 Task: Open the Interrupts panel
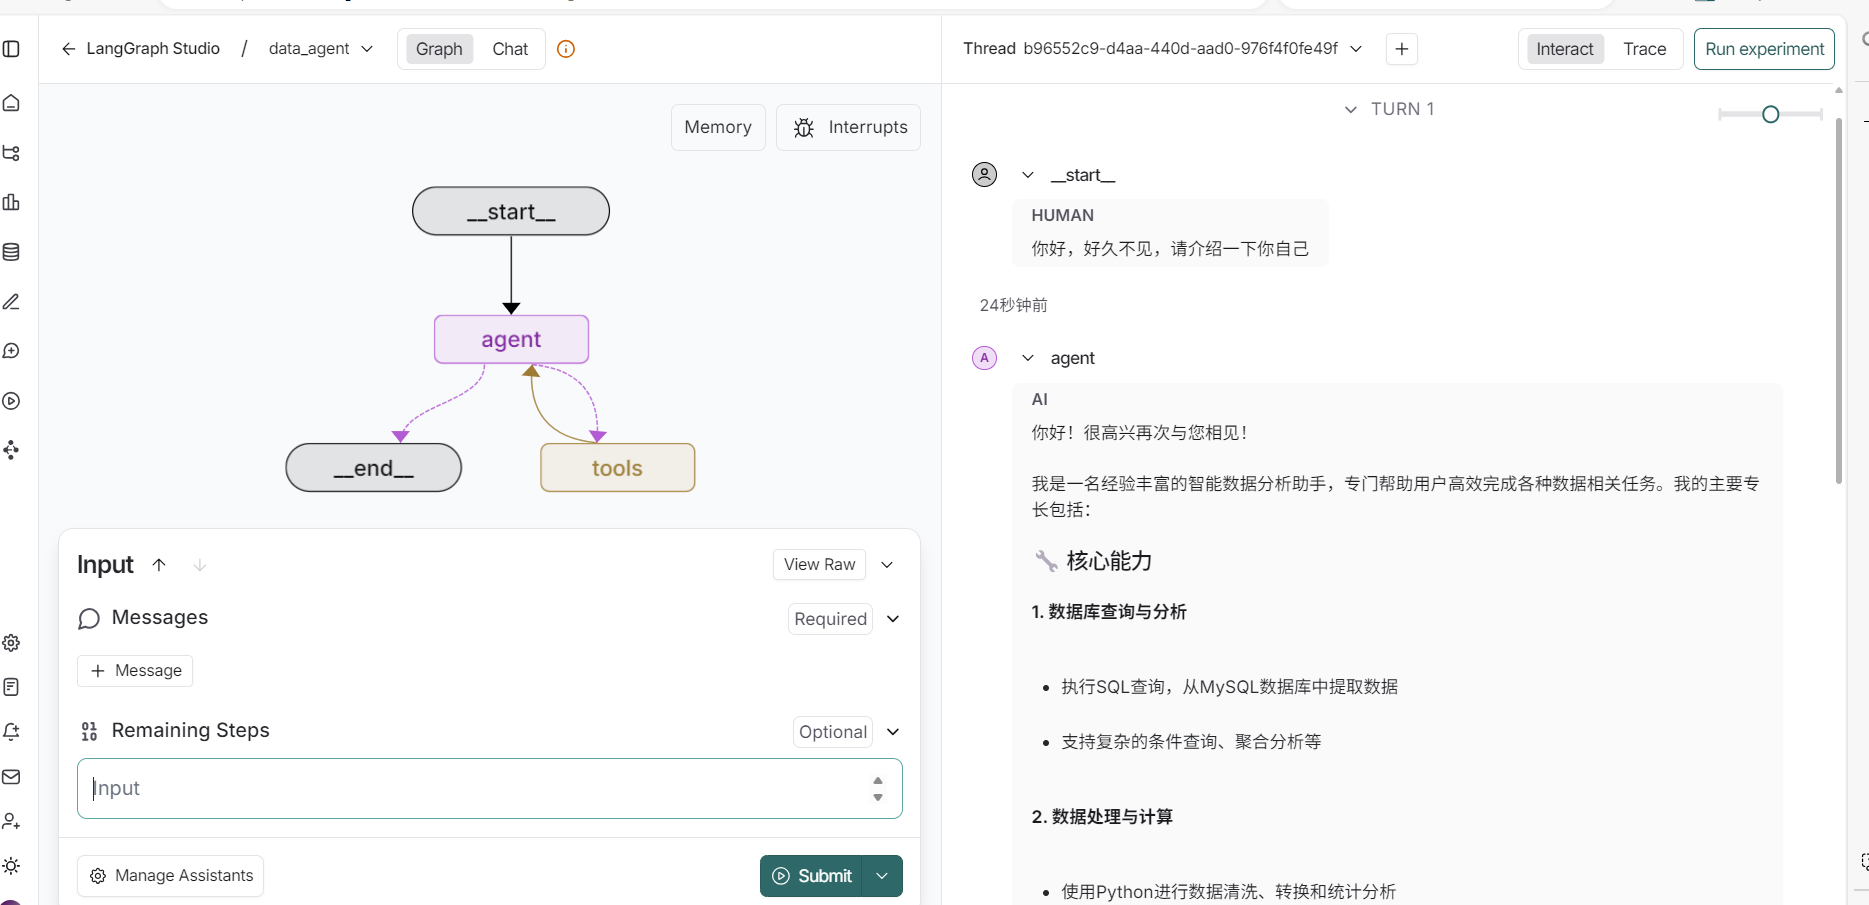(848, 127)
